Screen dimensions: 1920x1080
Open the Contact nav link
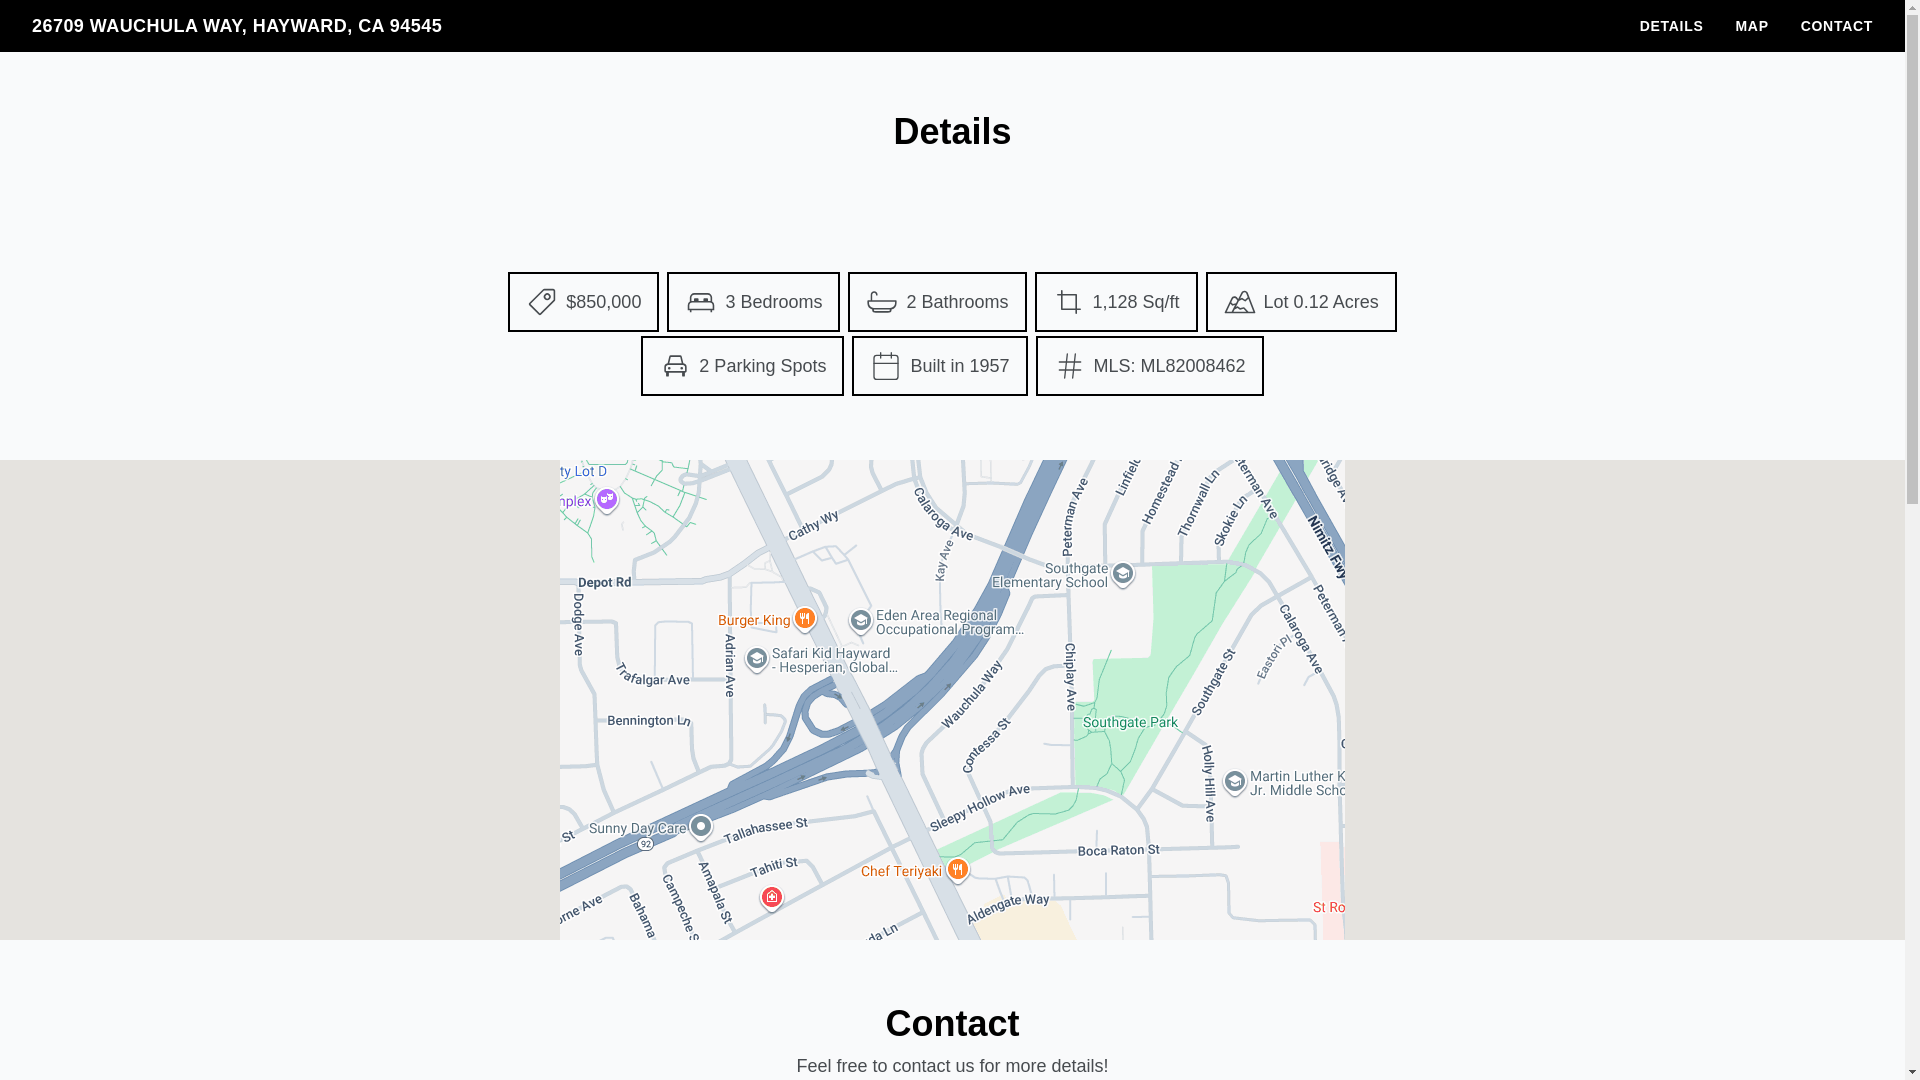tap(1837, 26)
